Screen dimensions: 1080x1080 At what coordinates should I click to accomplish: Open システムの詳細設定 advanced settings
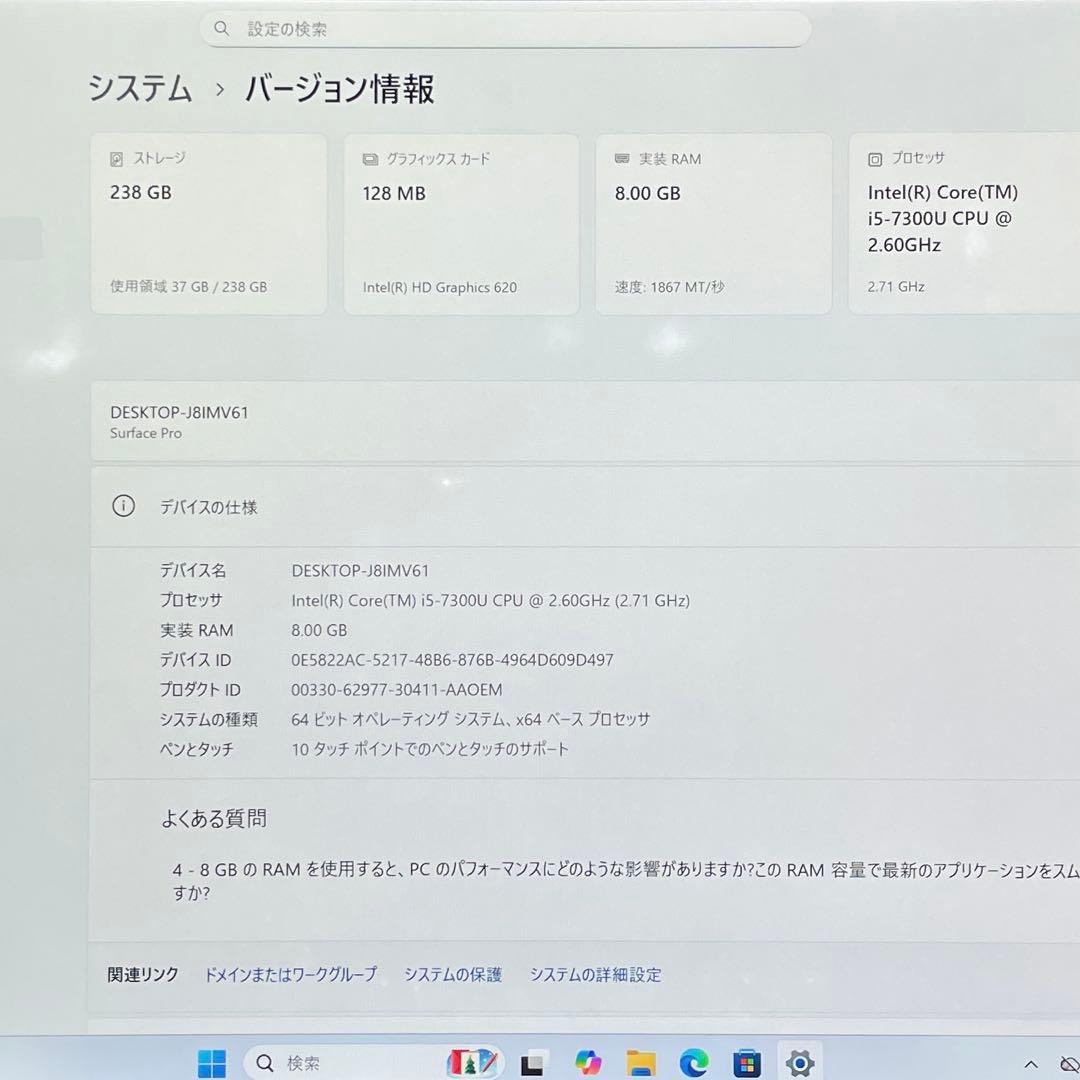tap(596, 974)
